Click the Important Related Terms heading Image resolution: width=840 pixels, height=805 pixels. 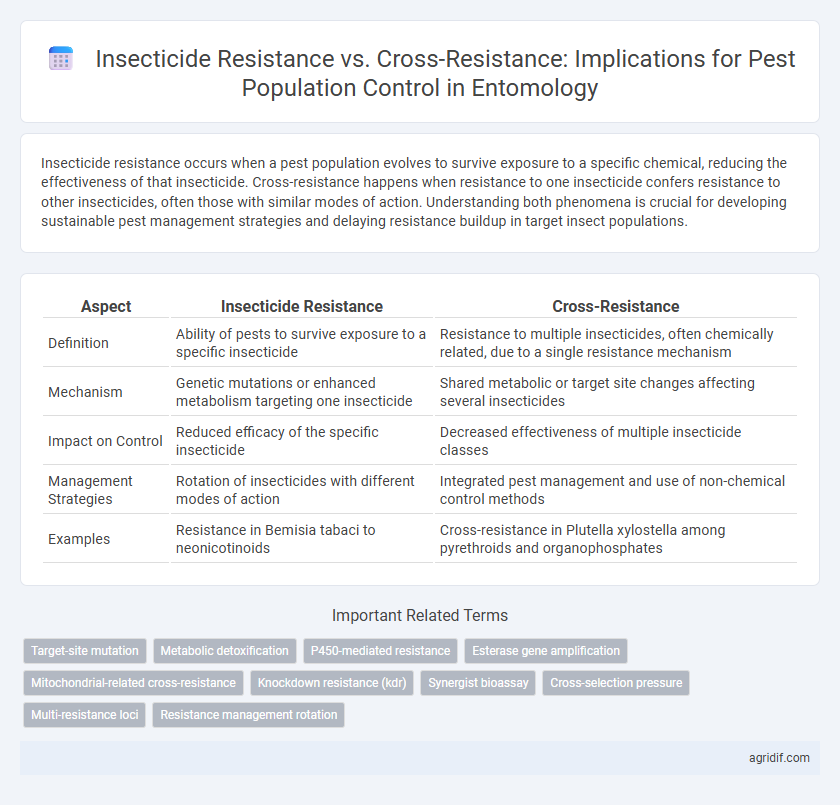[419, 615]
